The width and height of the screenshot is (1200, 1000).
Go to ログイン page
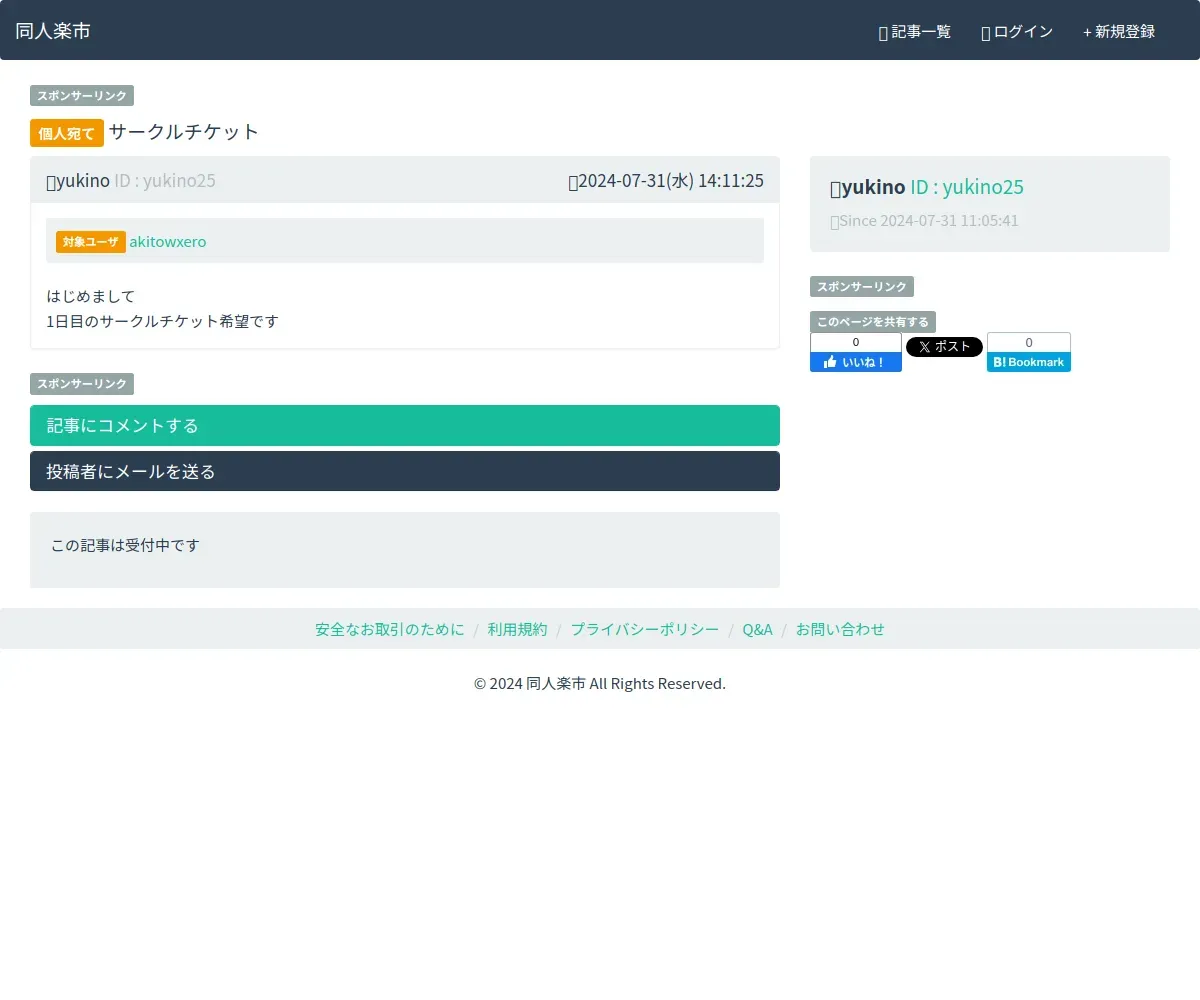coord(1017,32)
